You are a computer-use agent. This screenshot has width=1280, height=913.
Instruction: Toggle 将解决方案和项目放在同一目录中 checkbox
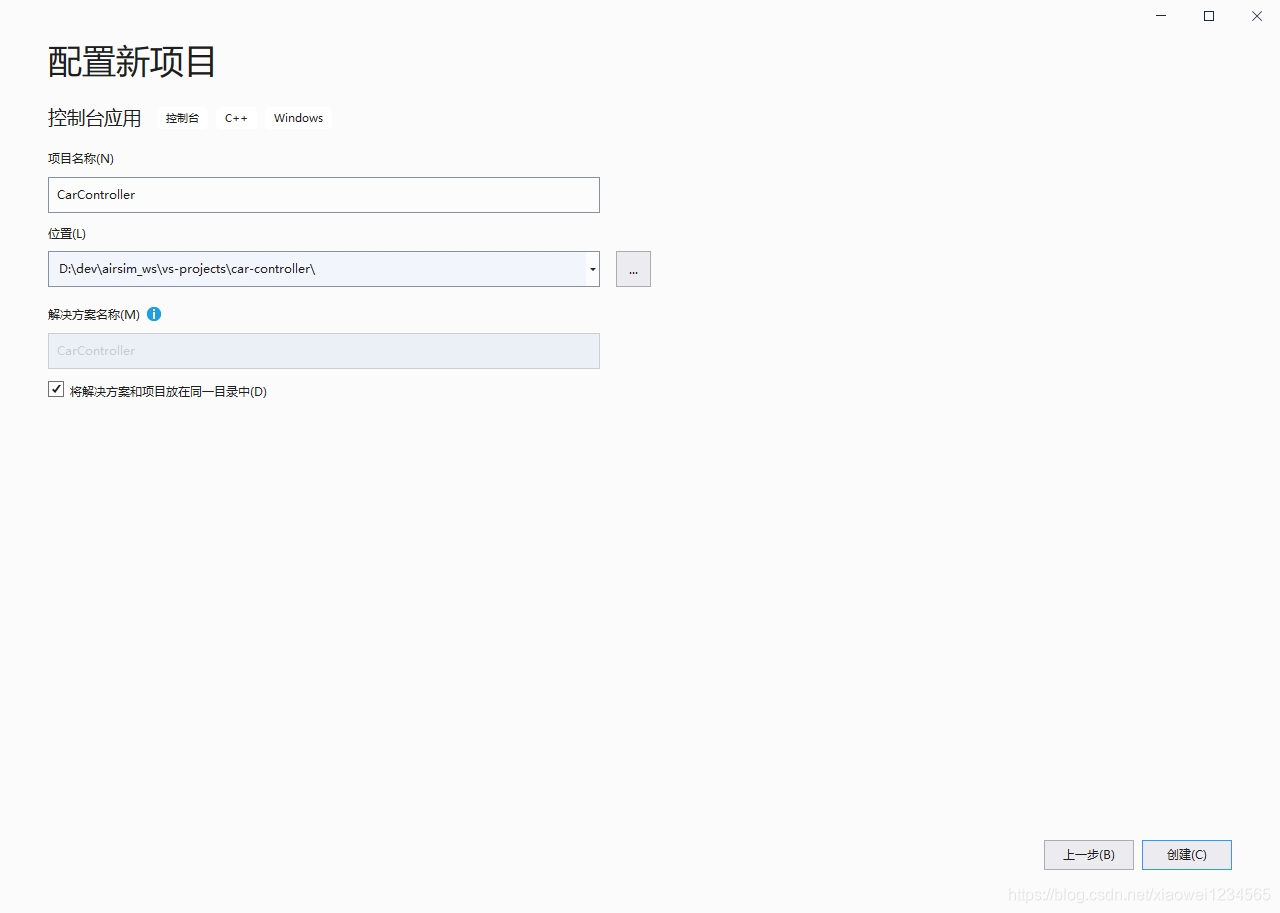56,390
